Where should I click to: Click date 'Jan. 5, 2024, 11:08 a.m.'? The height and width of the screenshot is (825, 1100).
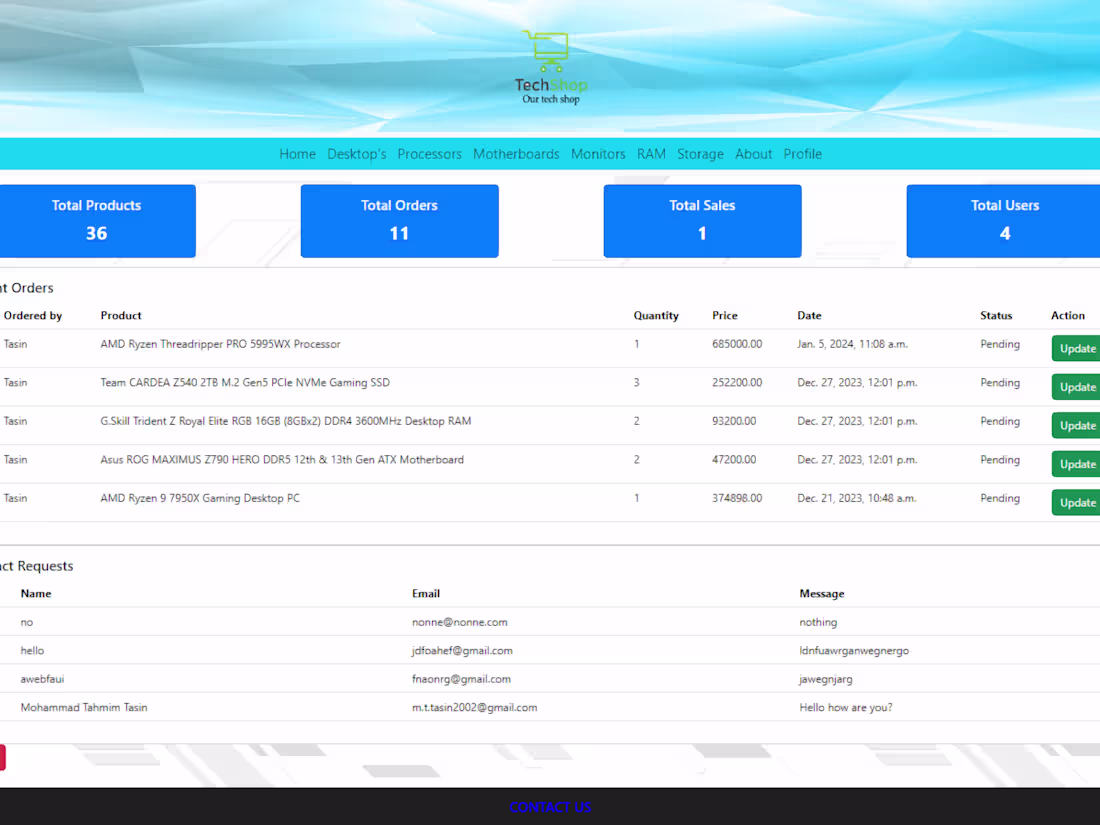852,344
